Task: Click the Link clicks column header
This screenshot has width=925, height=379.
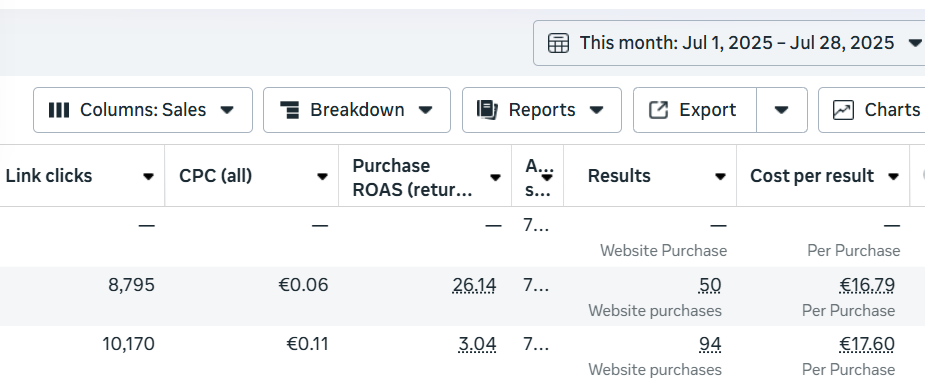Action: point(49,176)
